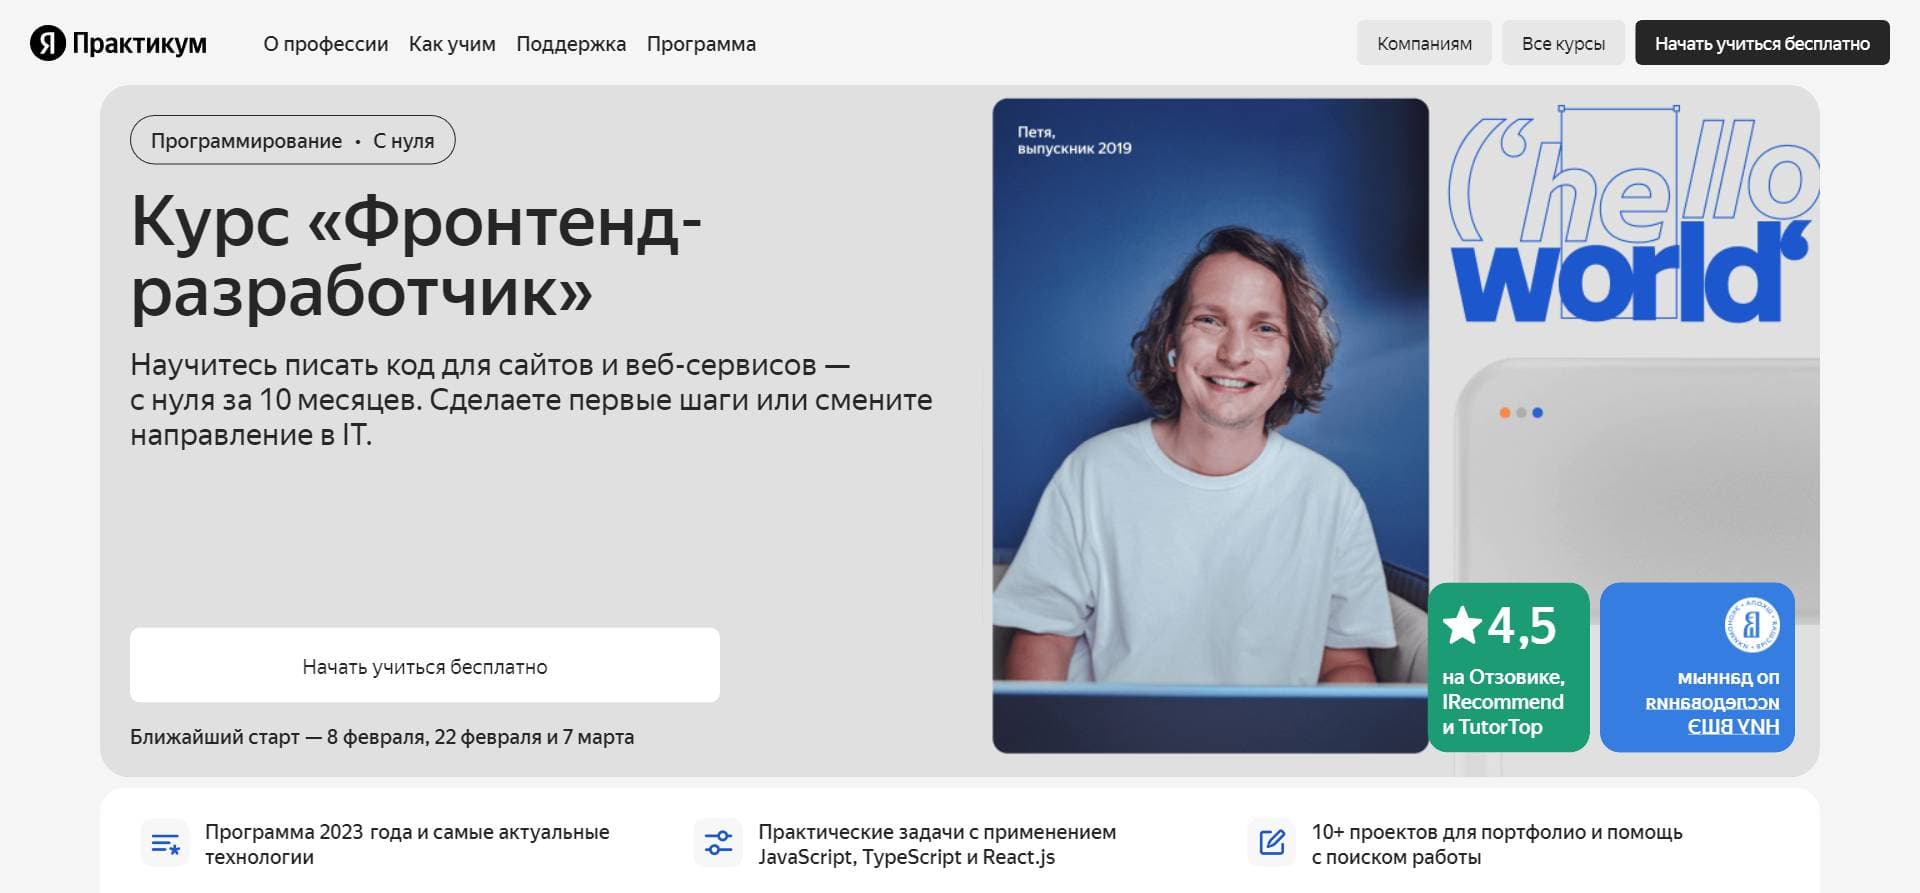Jump to the Программа section
This screenshot has height=893, width=1920.
coord(701,44)
